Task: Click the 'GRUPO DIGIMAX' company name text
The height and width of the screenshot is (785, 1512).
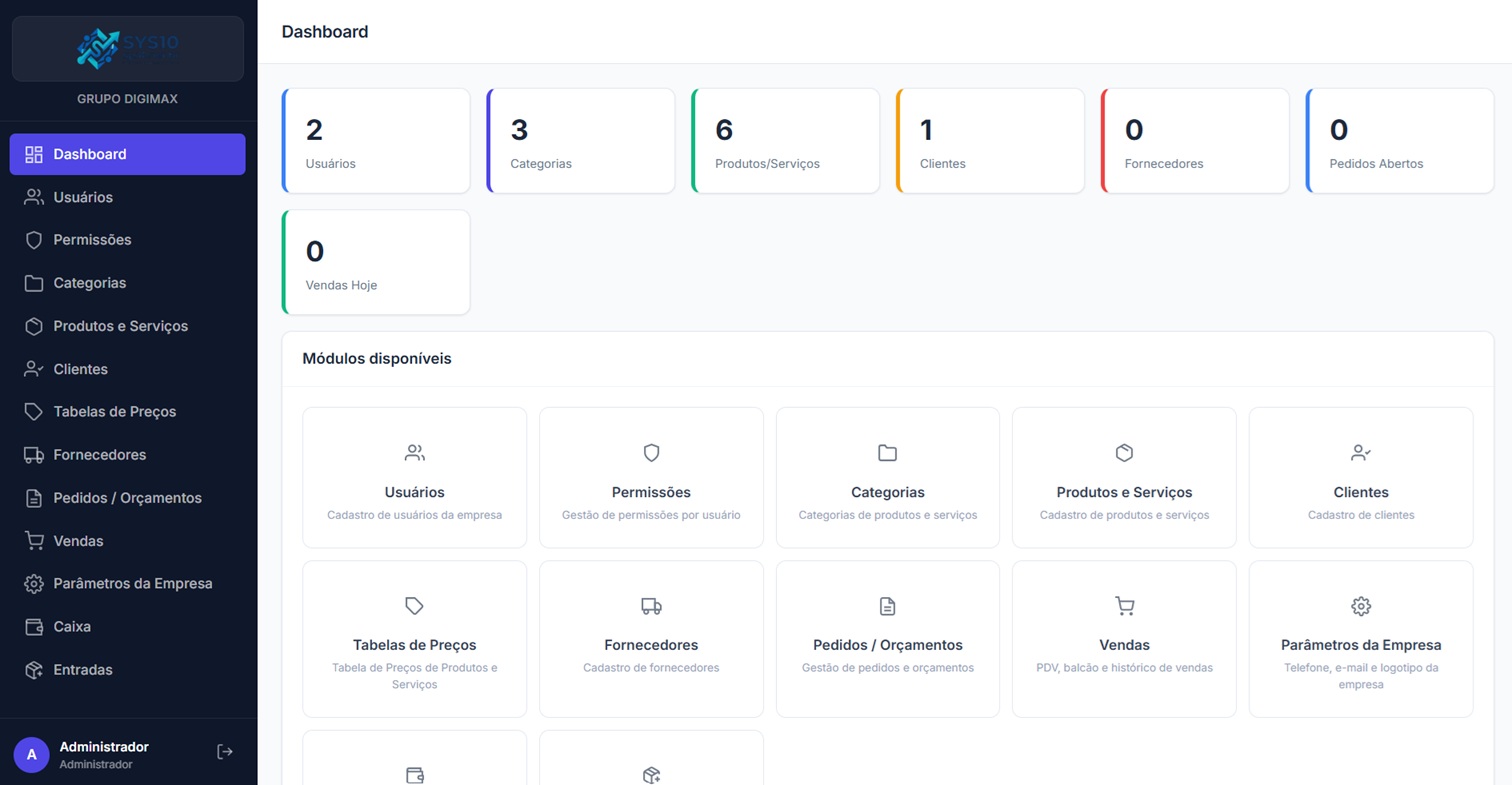Action: click(127, 99)
